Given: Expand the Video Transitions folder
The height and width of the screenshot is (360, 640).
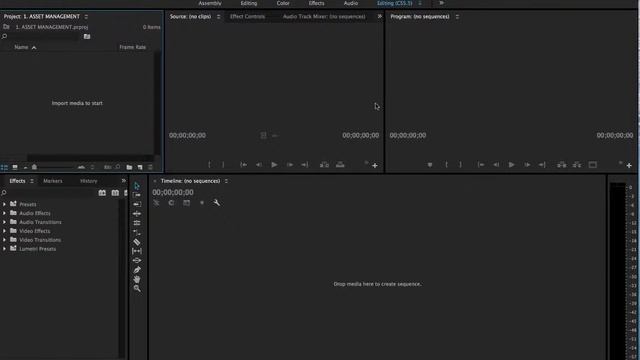Looking at the screenshot, I should tap(4, 240).
